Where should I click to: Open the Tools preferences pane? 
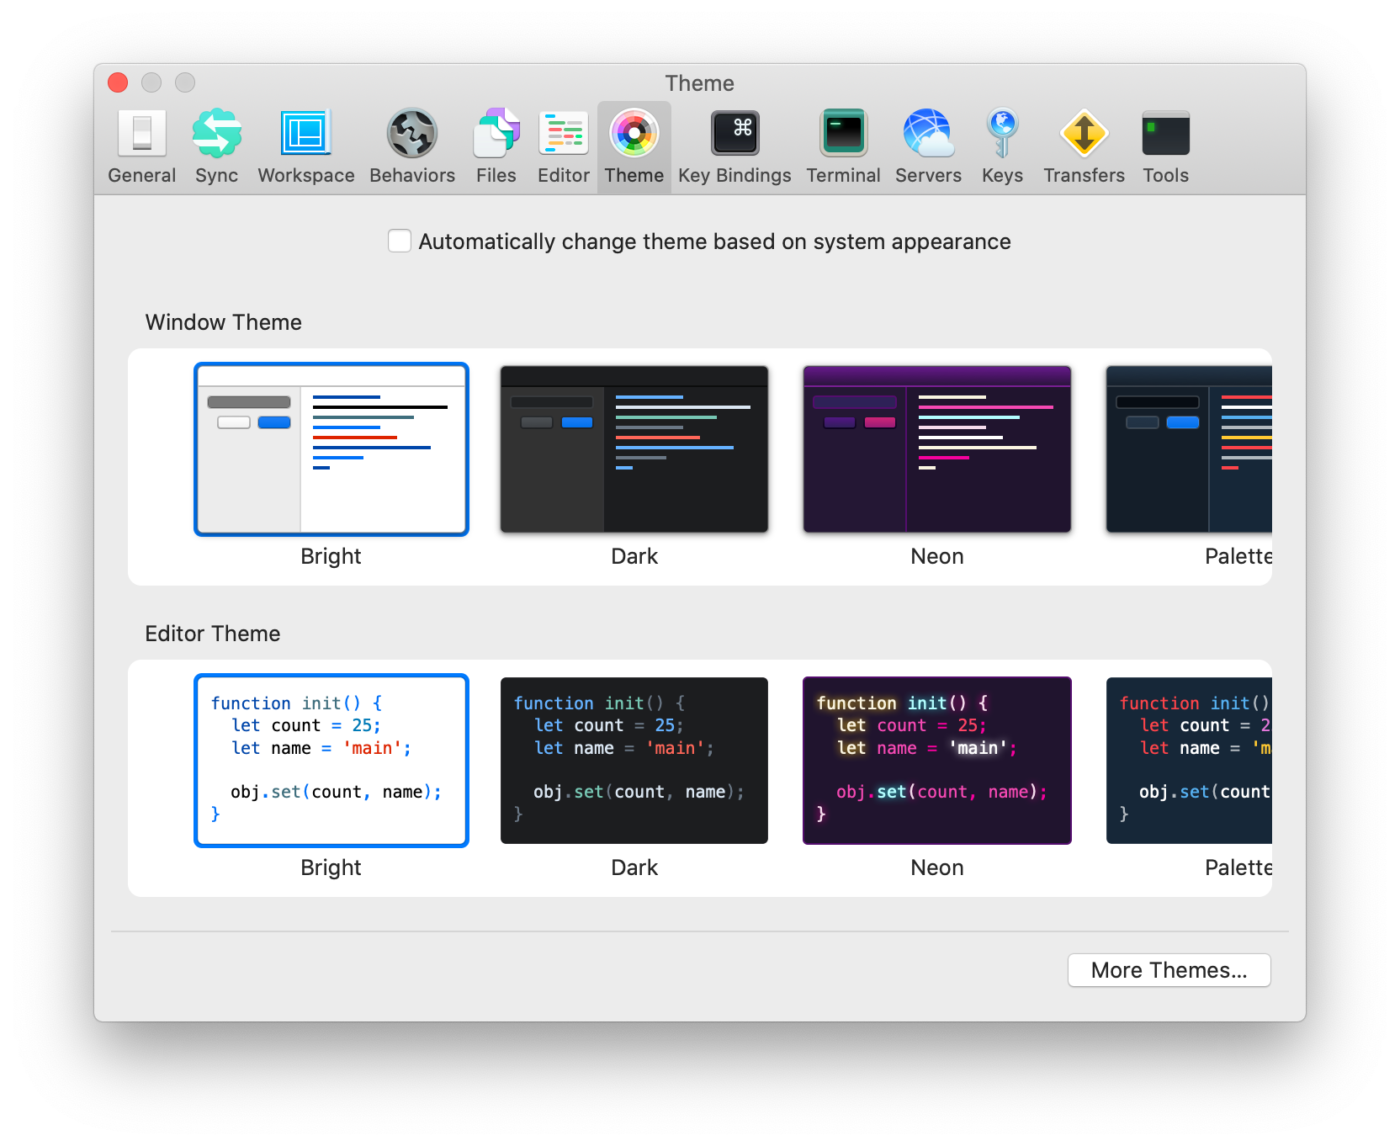coord(1165,146)
